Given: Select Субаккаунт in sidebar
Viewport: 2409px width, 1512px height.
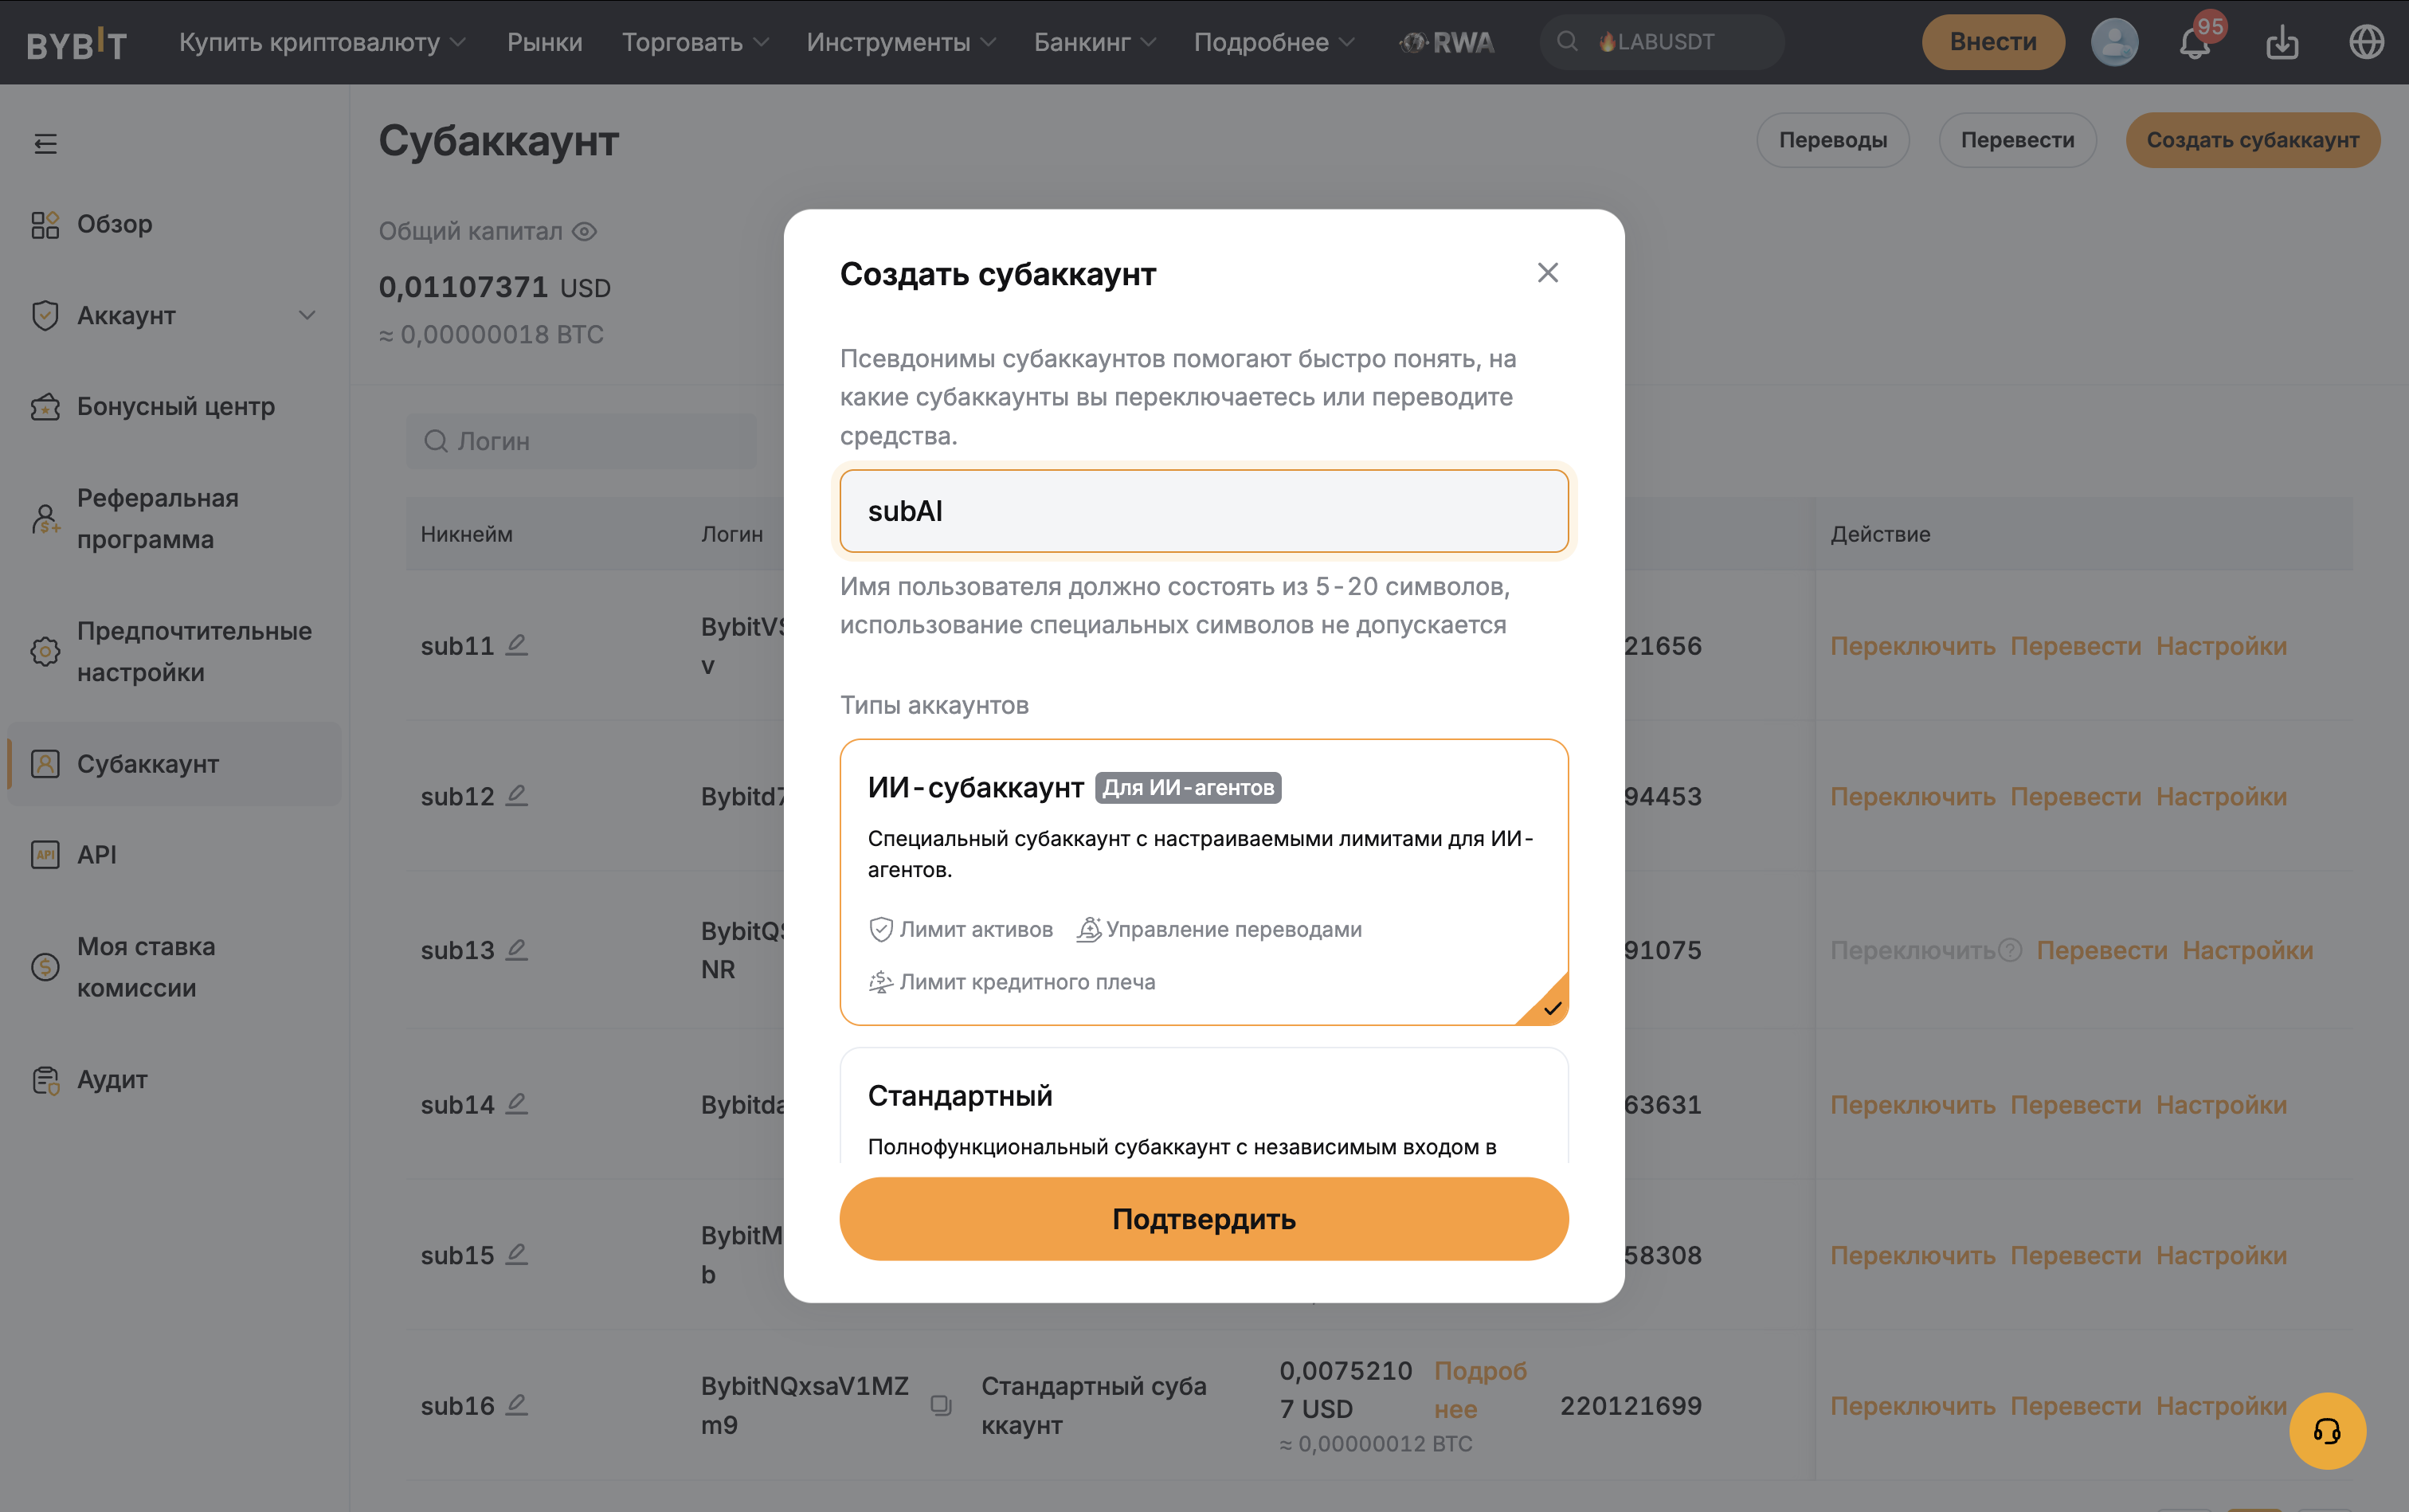Looking at the screenshot, I should [x=174, y=764].
